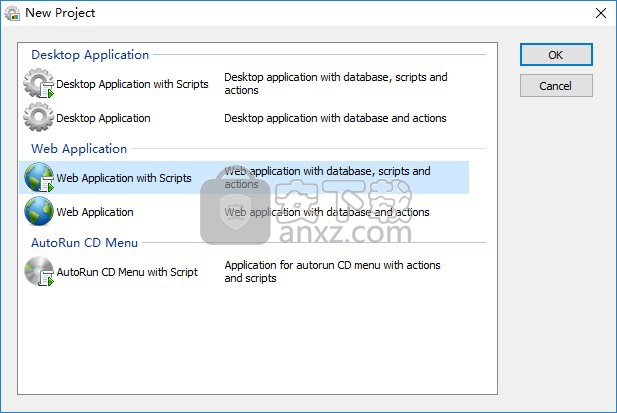Select the 'Desktop Application' project label
This screenshot has height=413, width=617.
point(103,118)
